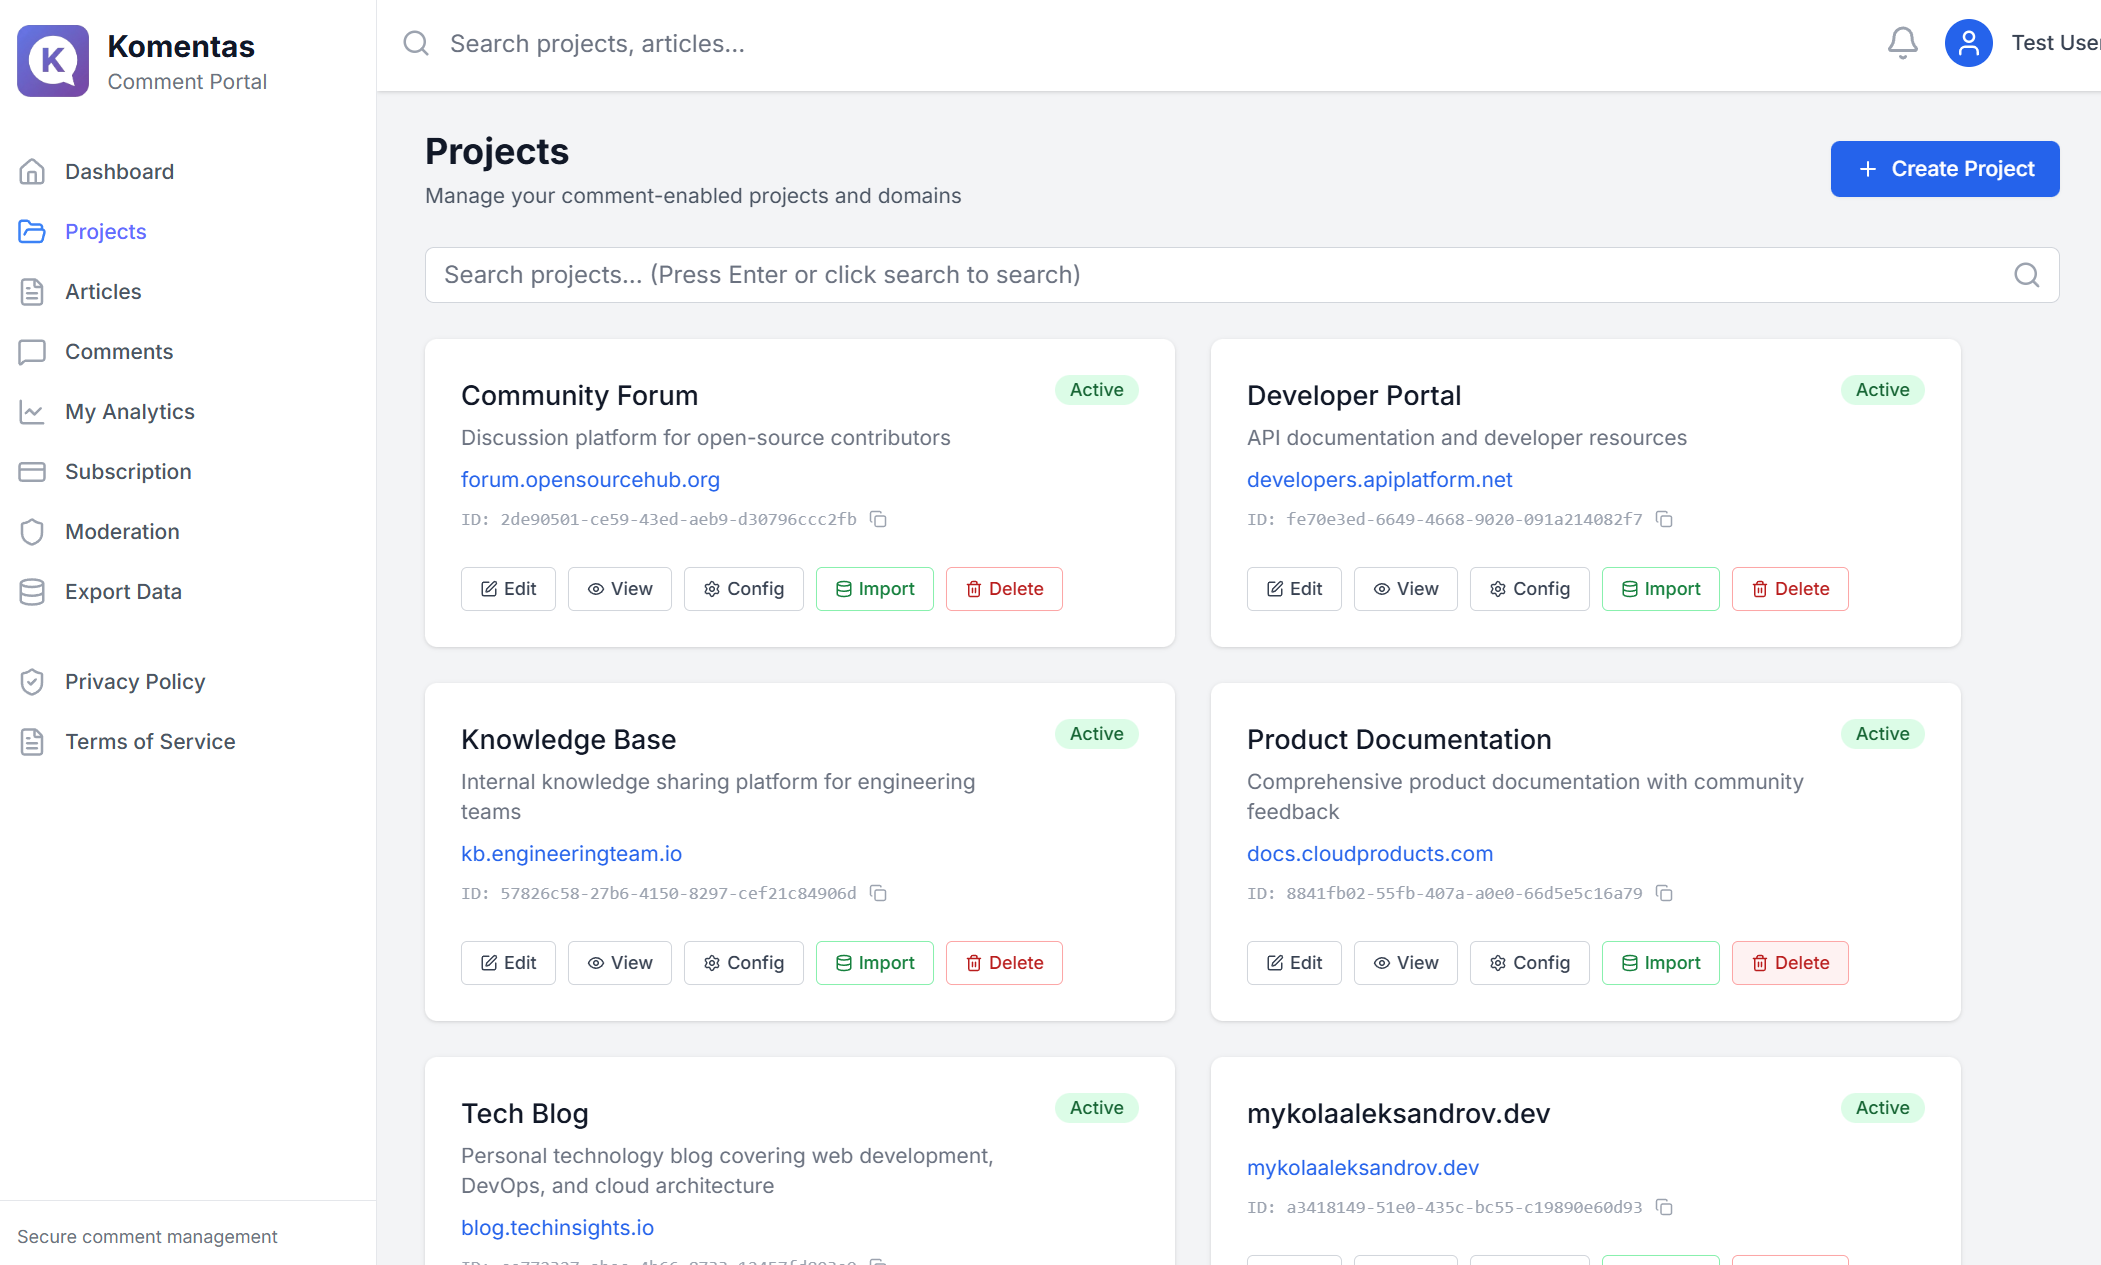Edit the Product Documentation project
The image size is (2101, 1265).
point(1293,962)
